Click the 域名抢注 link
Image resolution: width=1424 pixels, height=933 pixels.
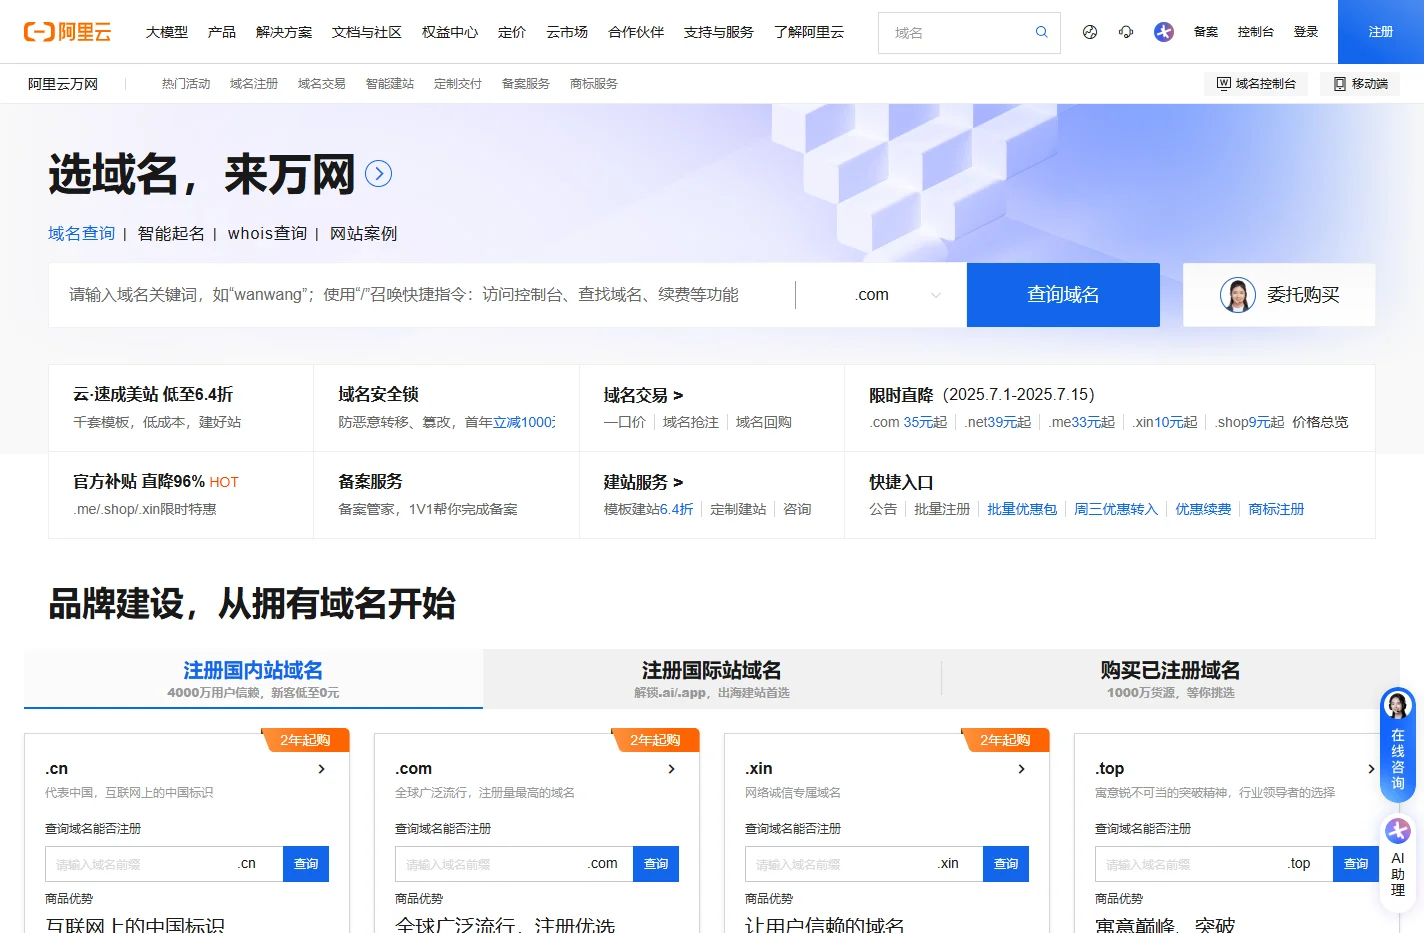[x=691, y=422]
